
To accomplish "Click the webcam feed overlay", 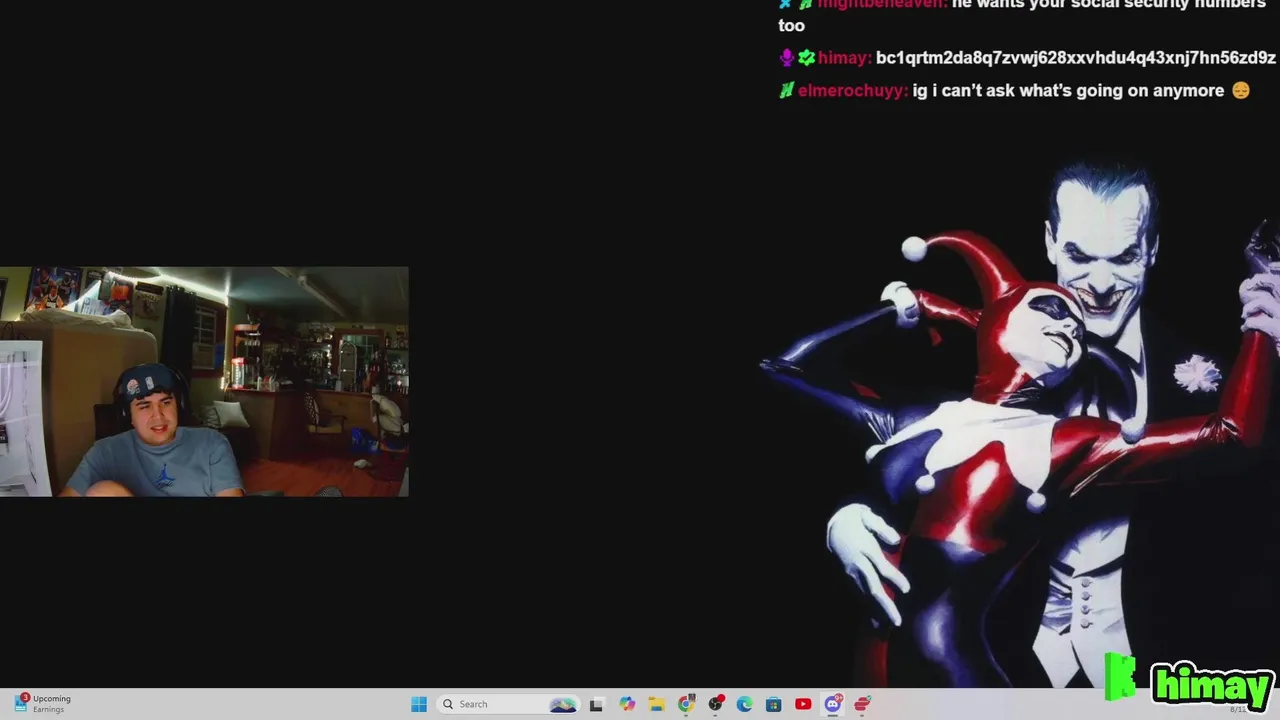I will (x=204, y=381).
